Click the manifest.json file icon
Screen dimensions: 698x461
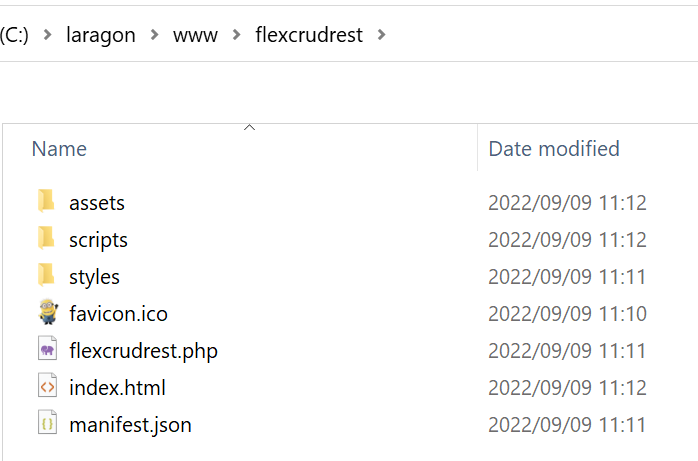click(47, 424)
